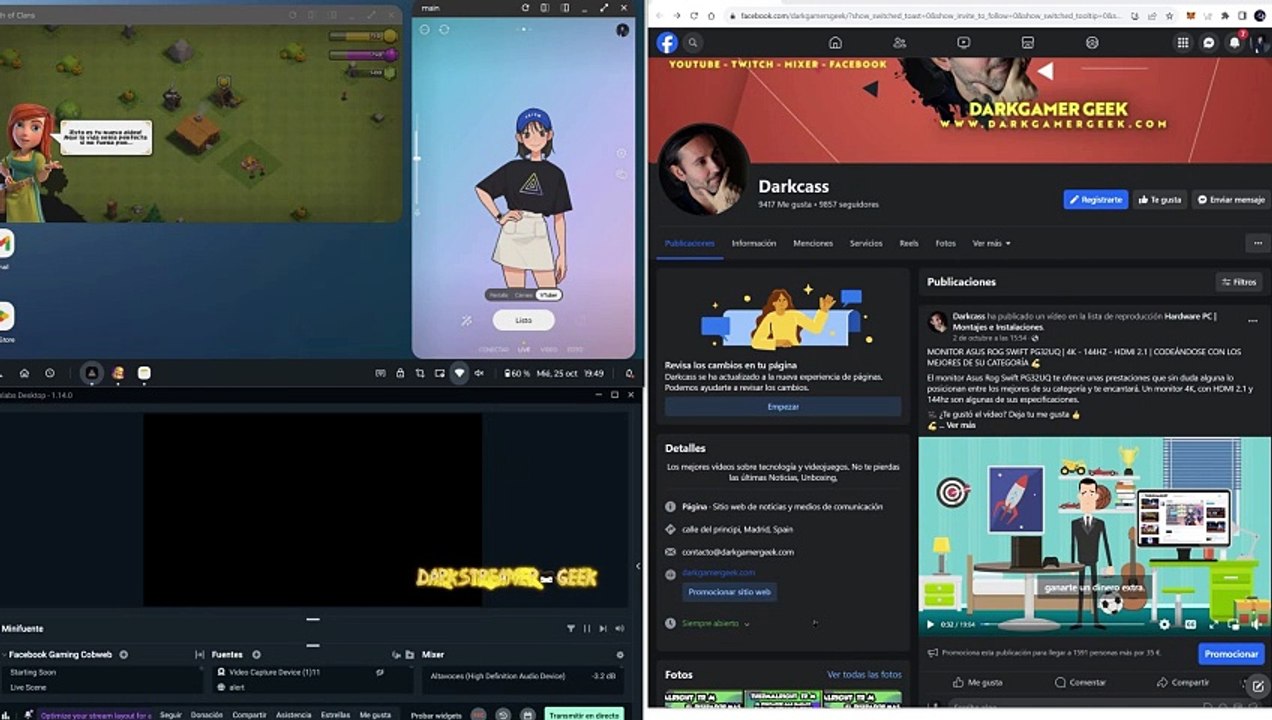Click Streamlabs REC record button
This screenshot has height=720, width=1272.
point(479,715)
